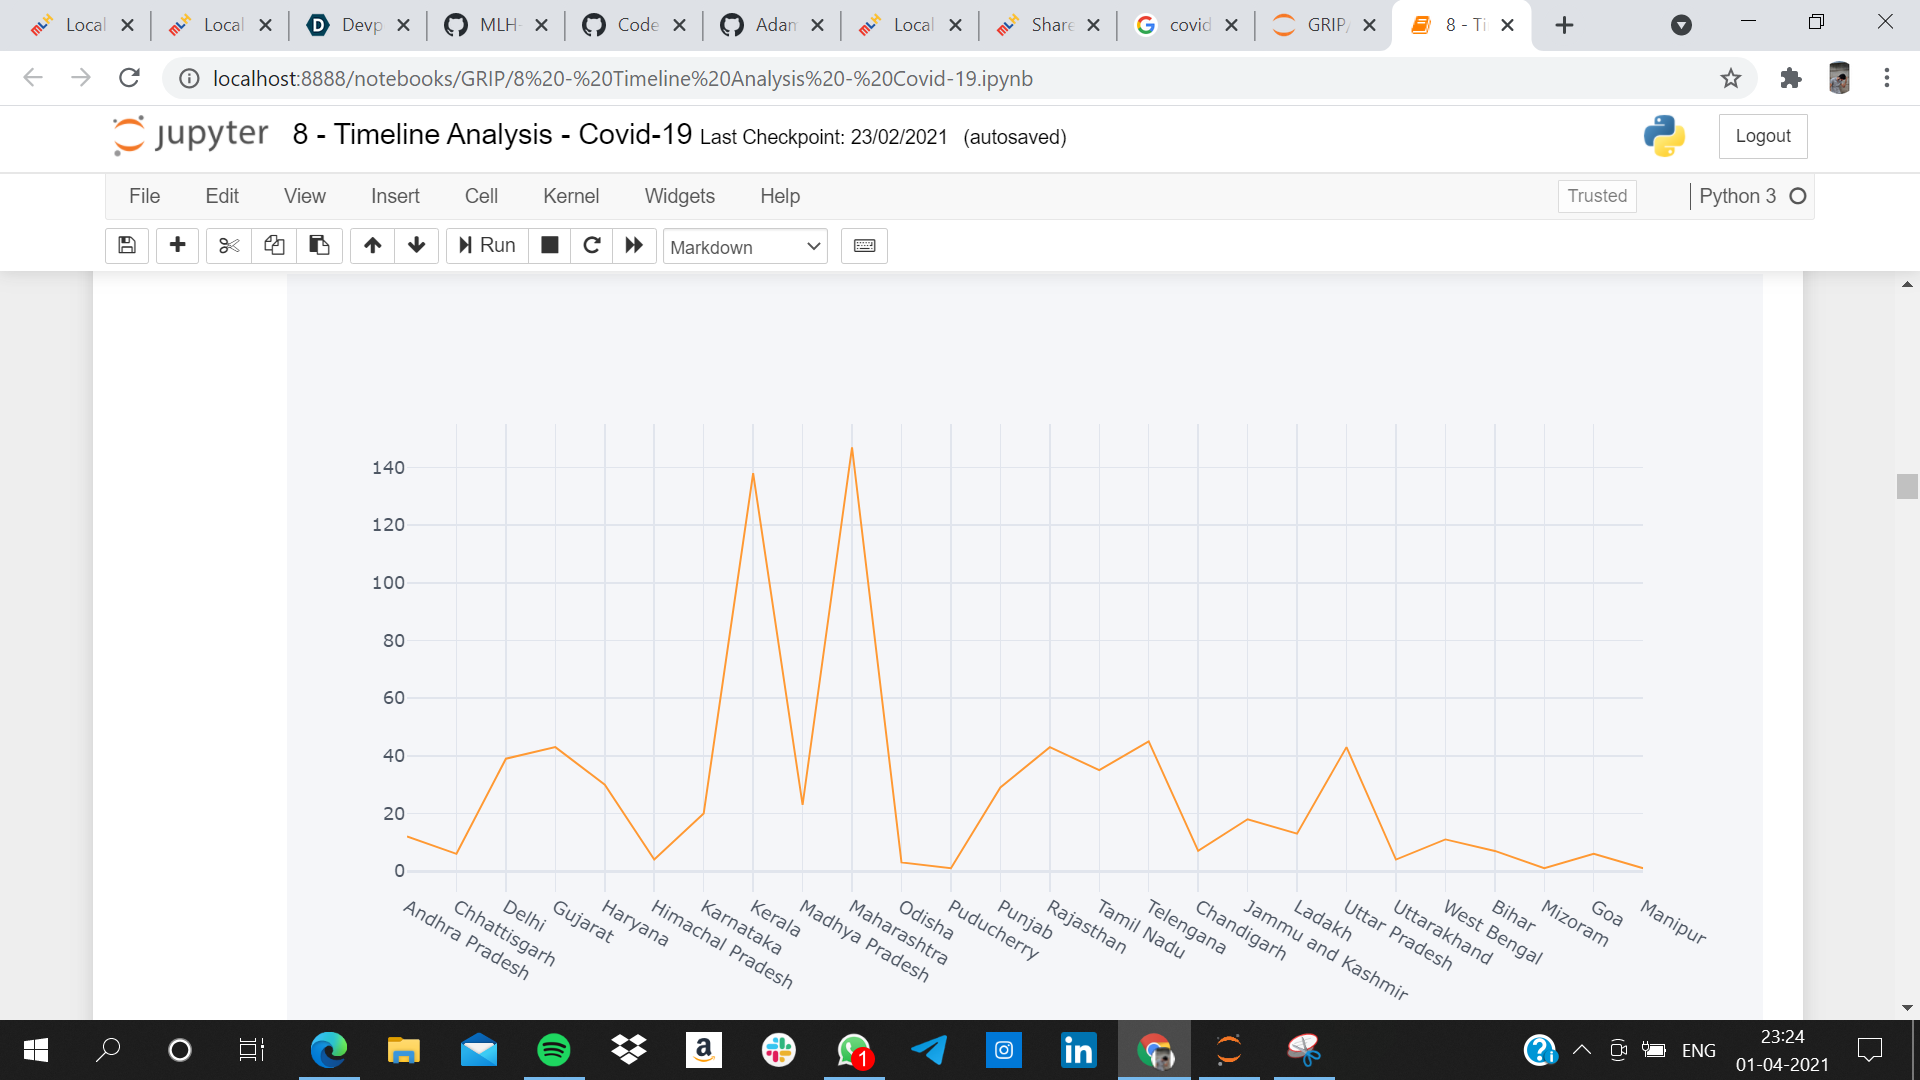Open the Markdown cell type dropdown
Image resolution: width=1920 pixels, height=1080 pixels.
(x=745, y=246)
